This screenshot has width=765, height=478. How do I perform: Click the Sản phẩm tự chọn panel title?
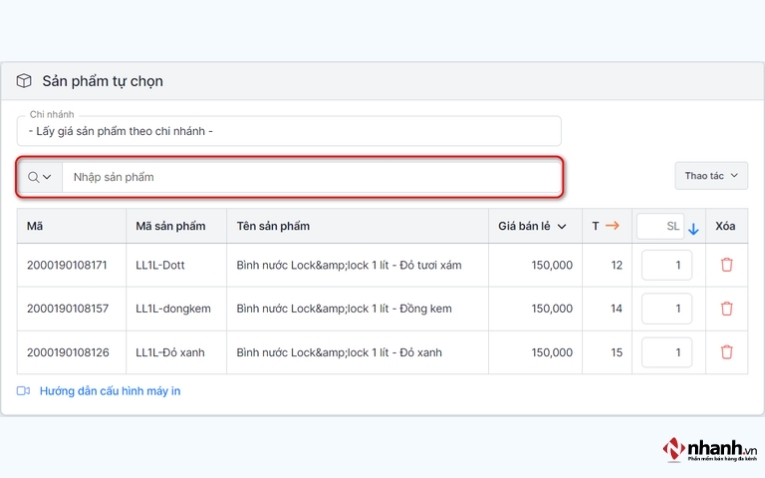click(x=102, y=81)
